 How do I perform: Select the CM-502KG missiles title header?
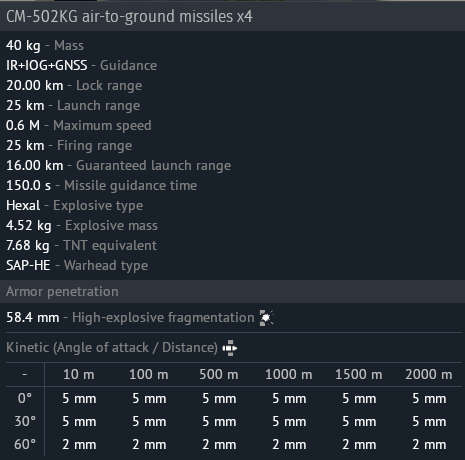coord(130,16)
